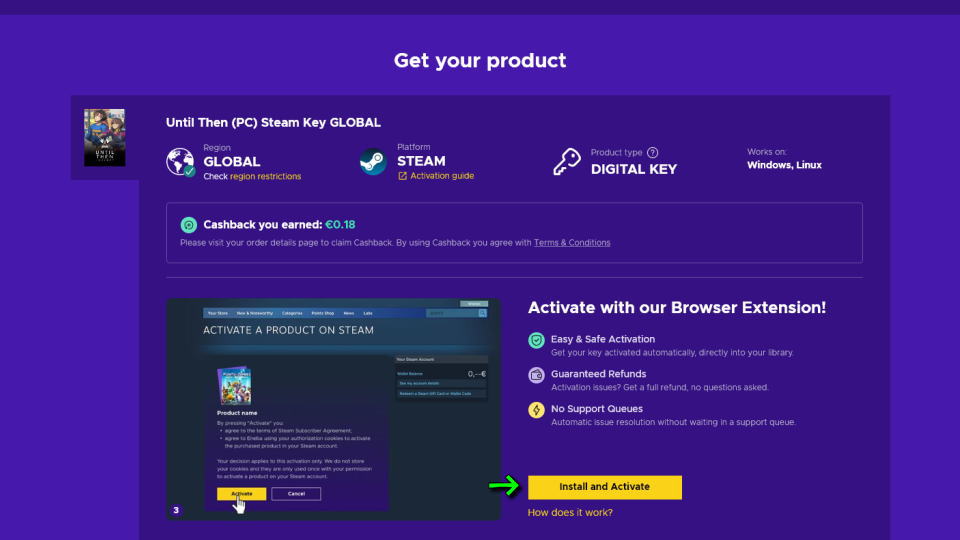This screenshot has width=960, height=540.
Task: Click the Install and Activate button
Action: tap(605, 487)
